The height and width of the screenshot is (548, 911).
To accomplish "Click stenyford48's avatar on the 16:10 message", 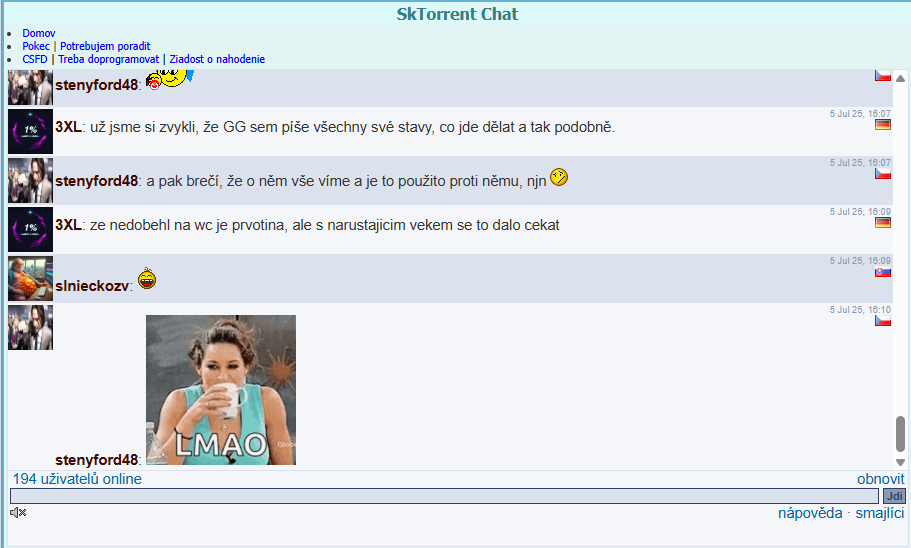I will 30,328.
